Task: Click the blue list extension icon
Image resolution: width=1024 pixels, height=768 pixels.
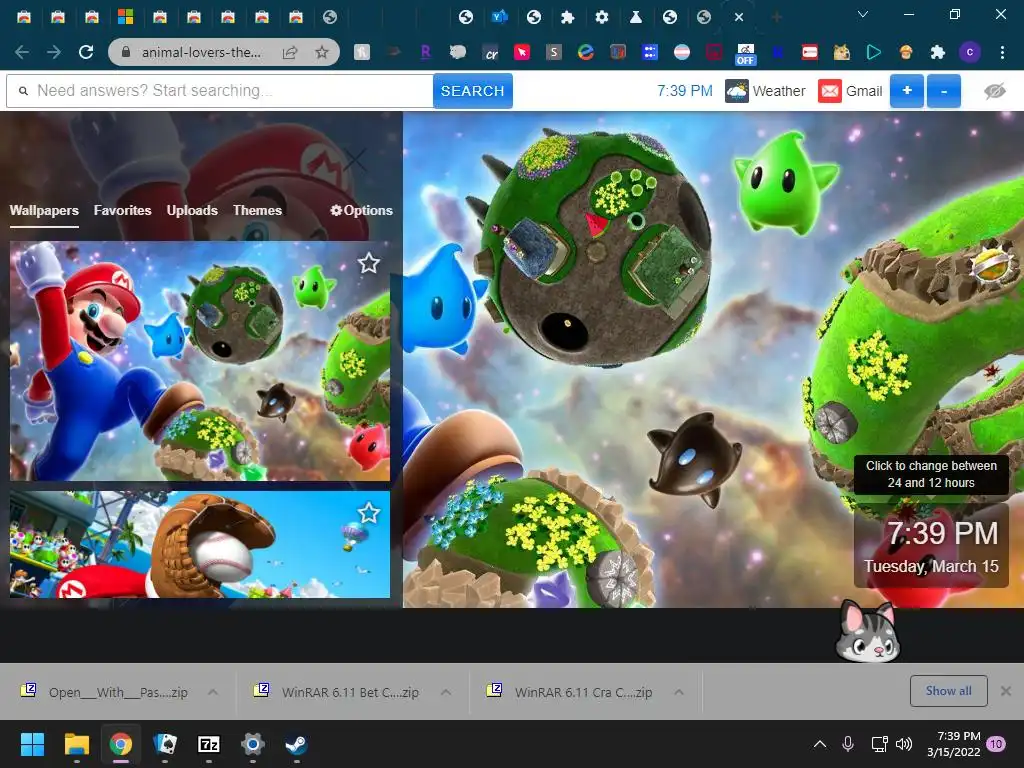Action: coord(650,52)
